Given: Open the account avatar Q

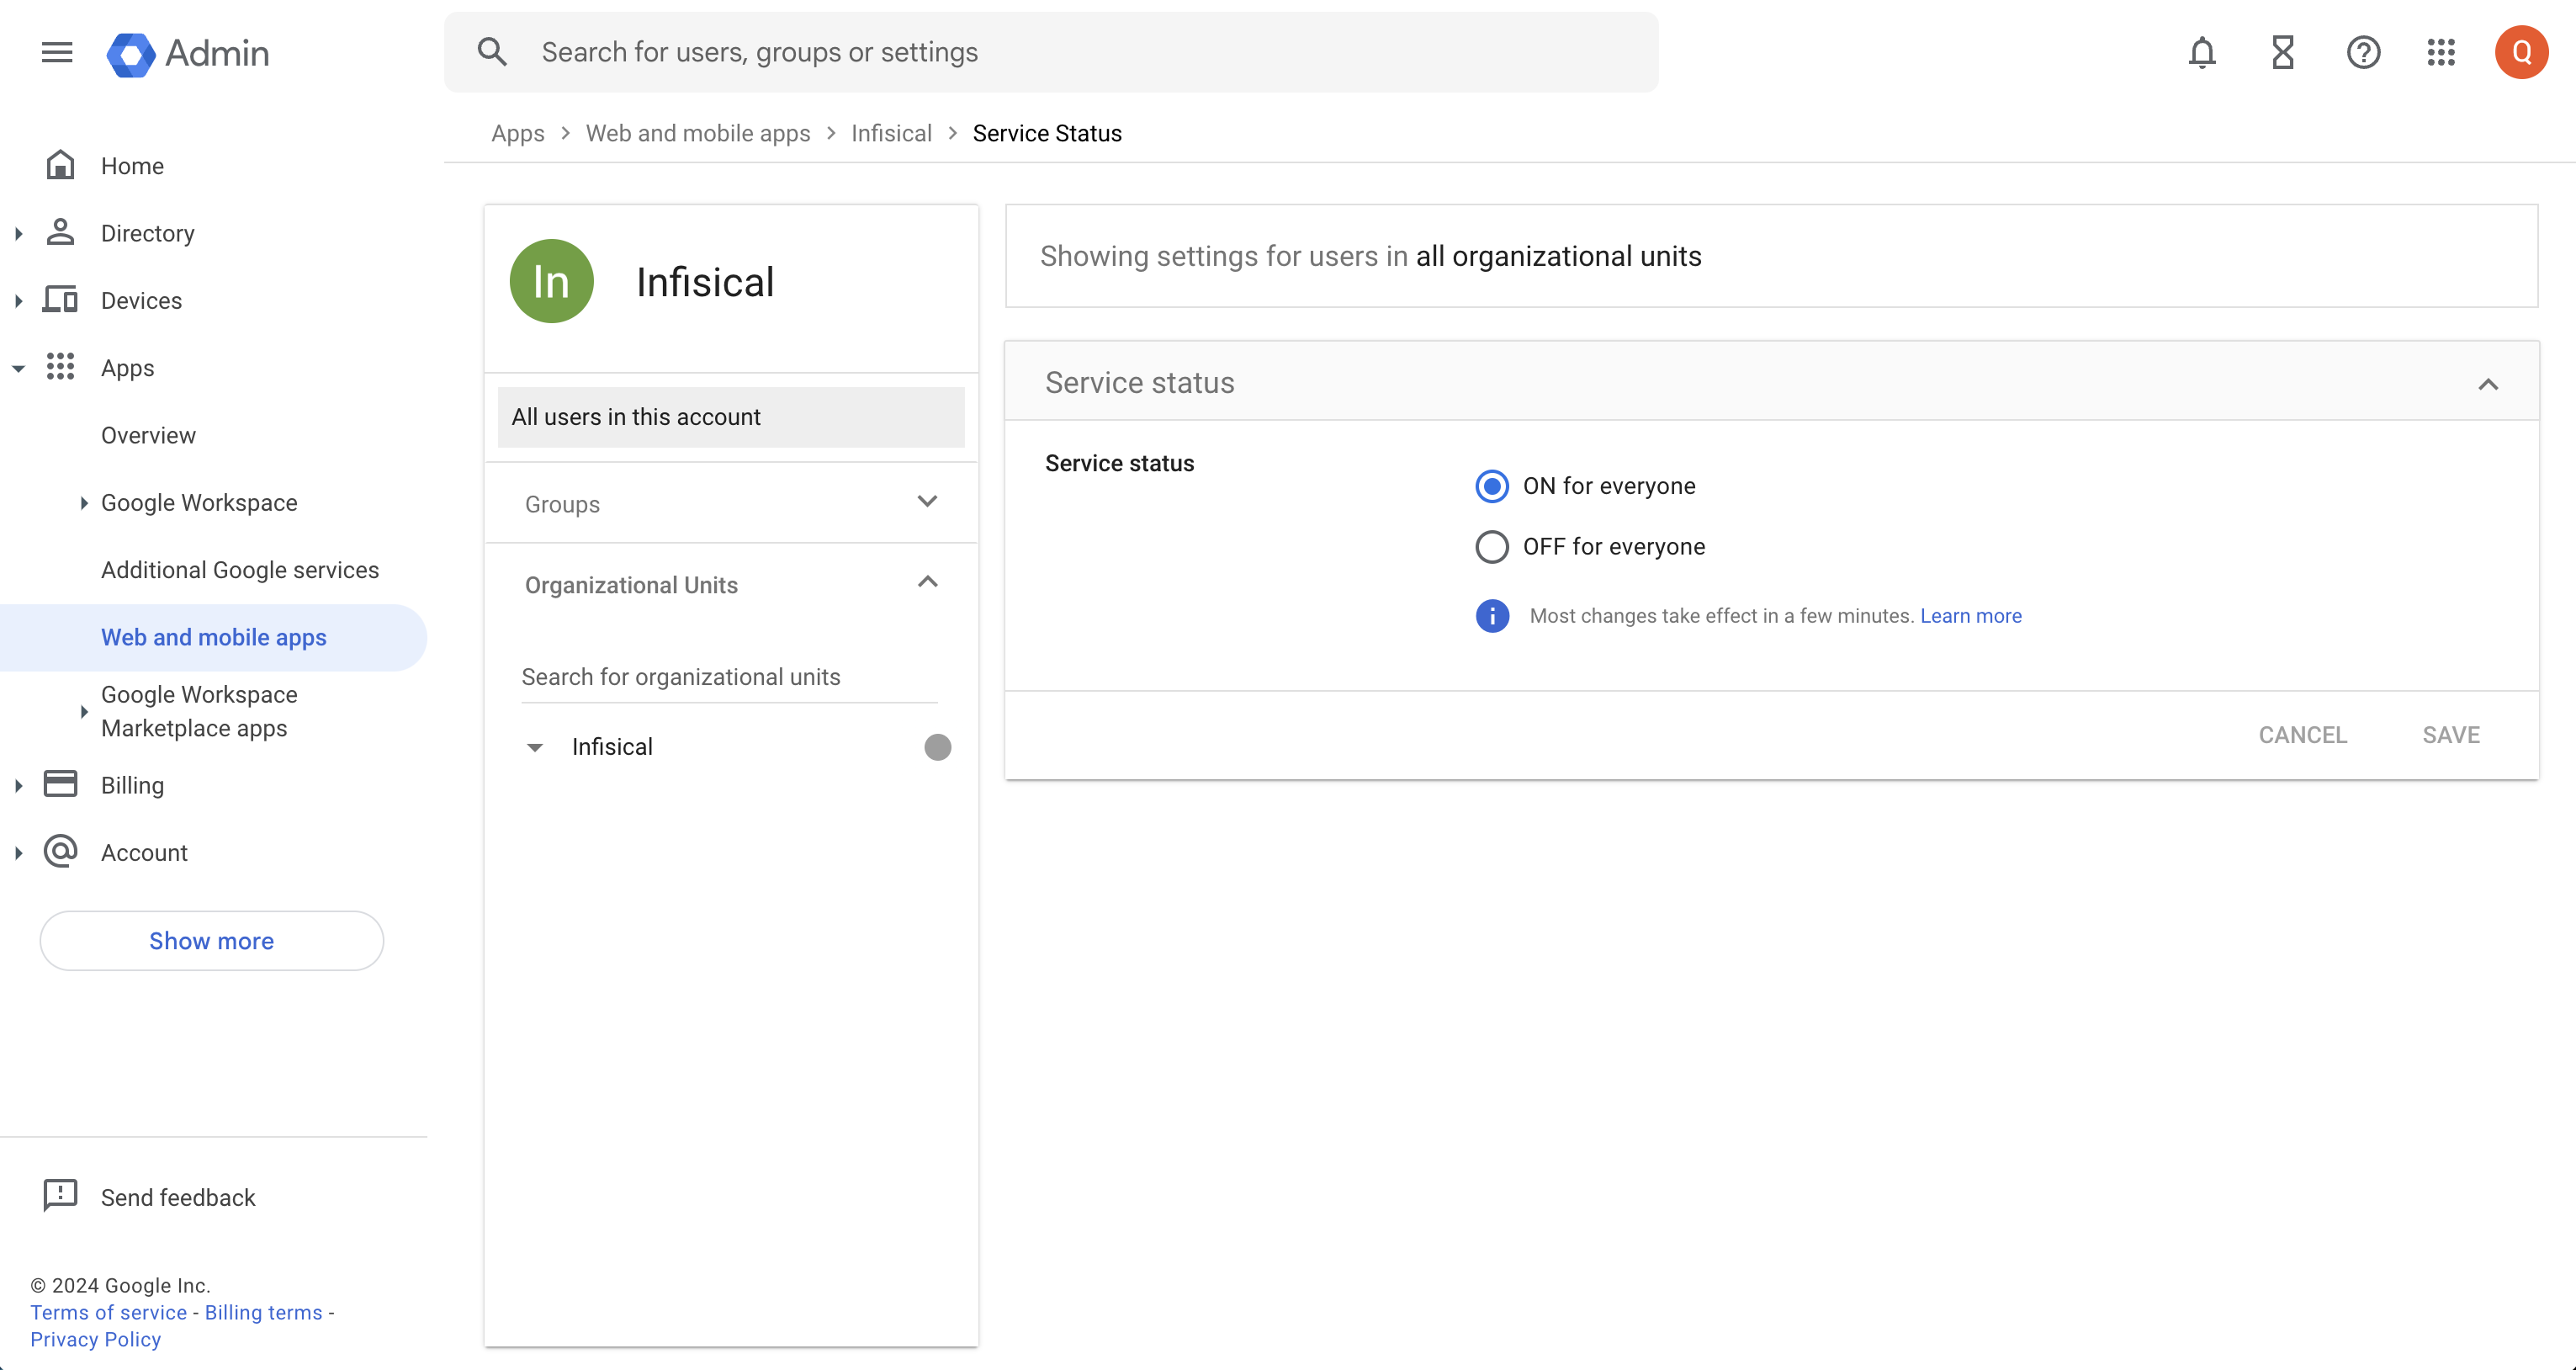Looking at the screenshot, I should click(x=2521, y=52).
